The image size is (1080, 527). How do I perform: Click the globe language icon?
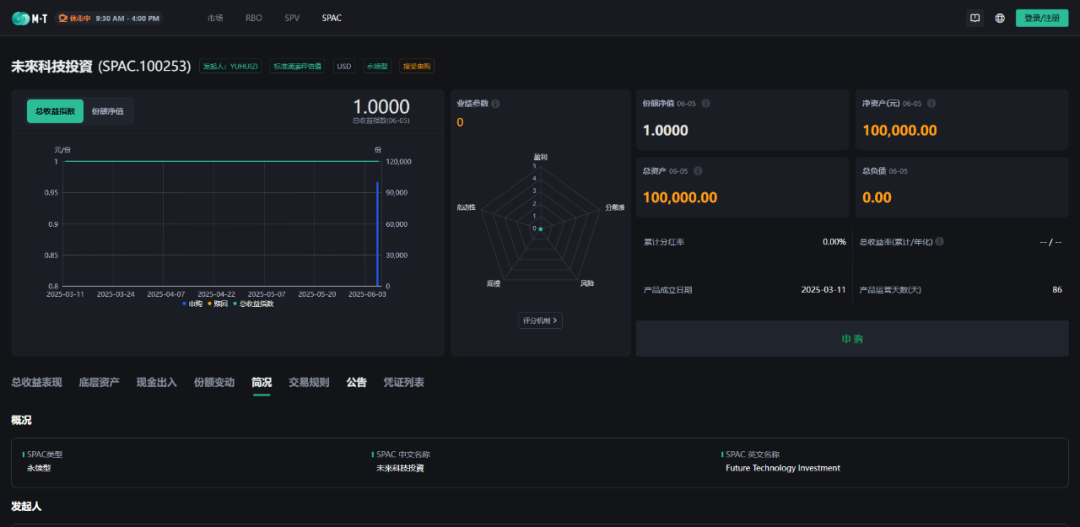point(1000,18)
